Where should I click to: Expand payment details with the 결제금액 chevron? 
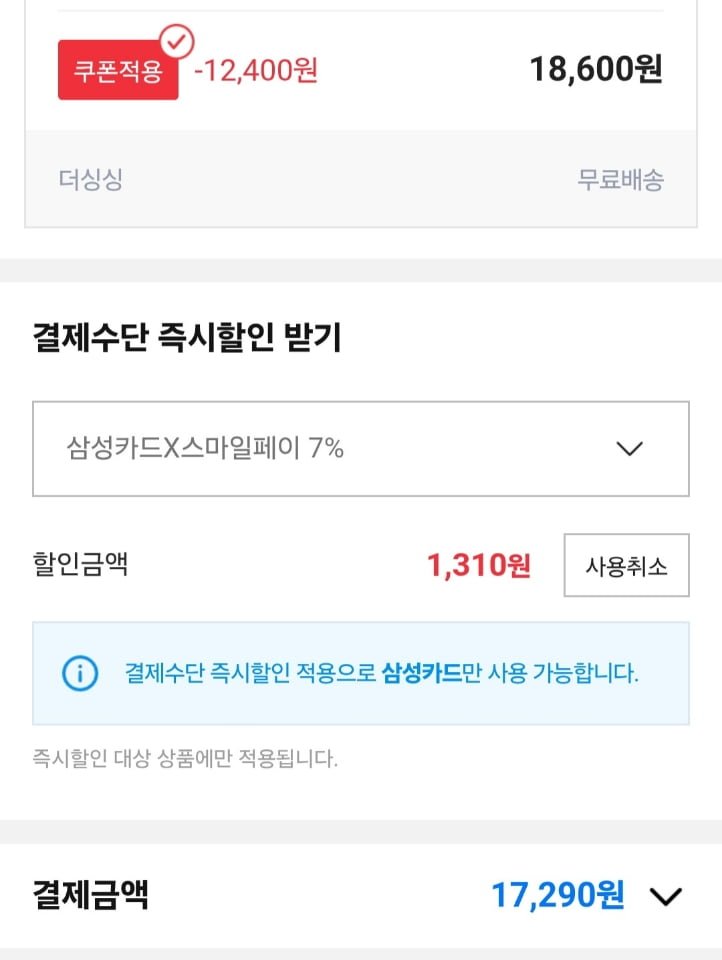click(666, 896)
